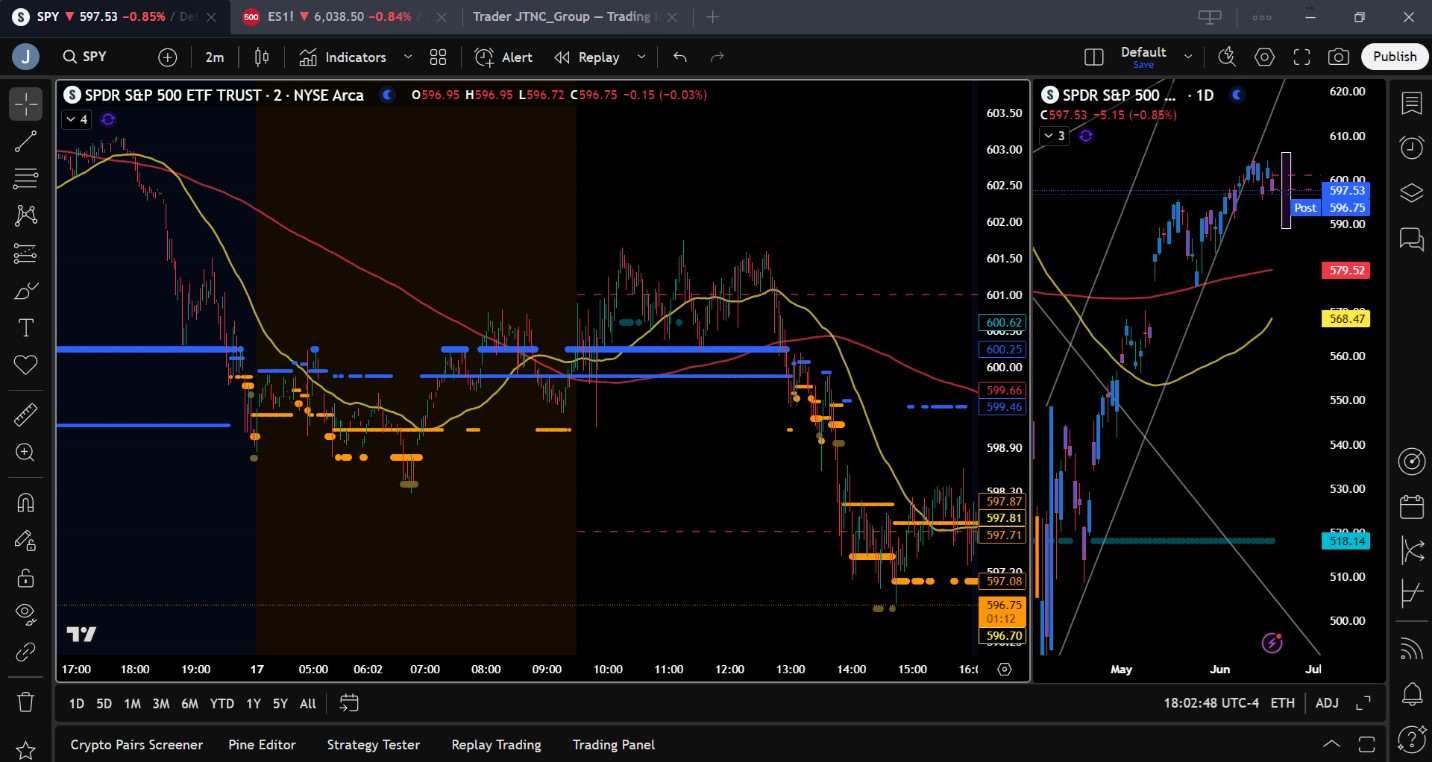This screenshot has height=762, width=1432.
Task: Open the crossing-arrows icon panel
Action: click(1412, 549)
